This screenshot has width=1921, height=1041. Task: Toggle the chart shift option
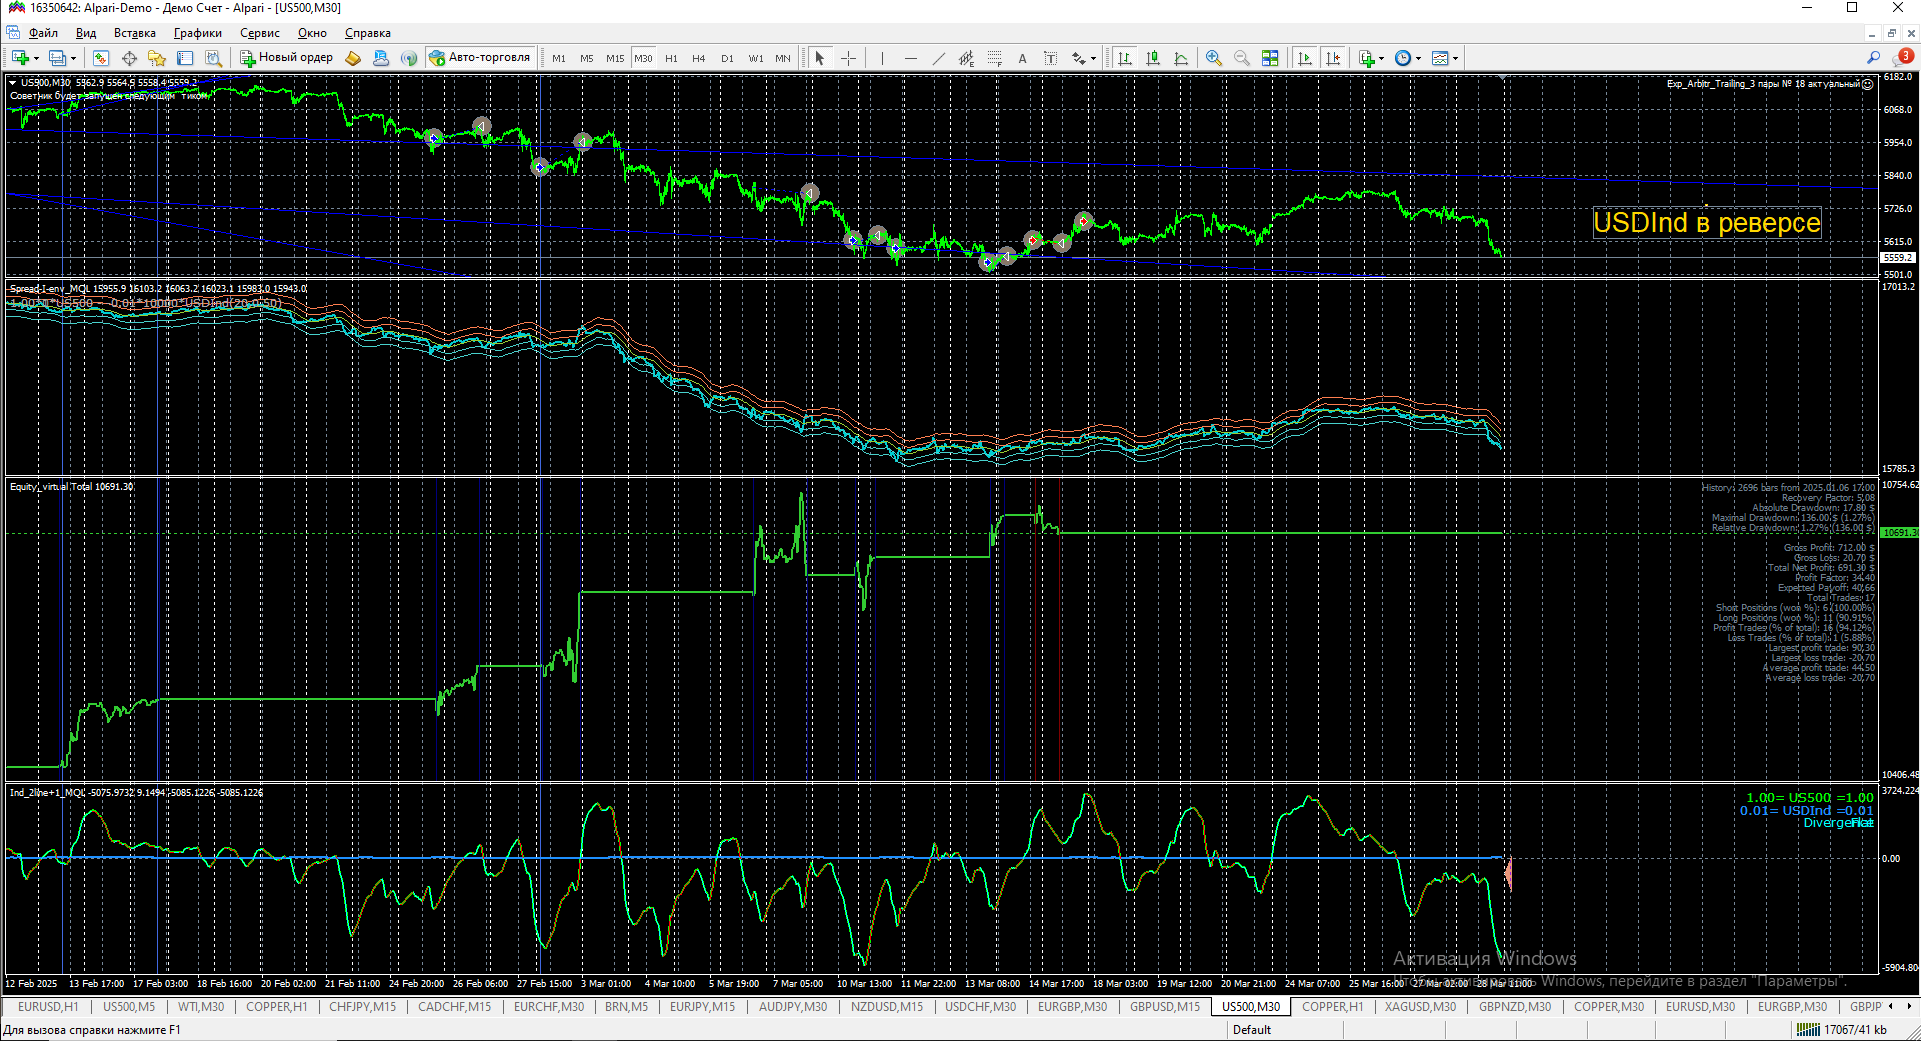click(x=1333, y=58)
